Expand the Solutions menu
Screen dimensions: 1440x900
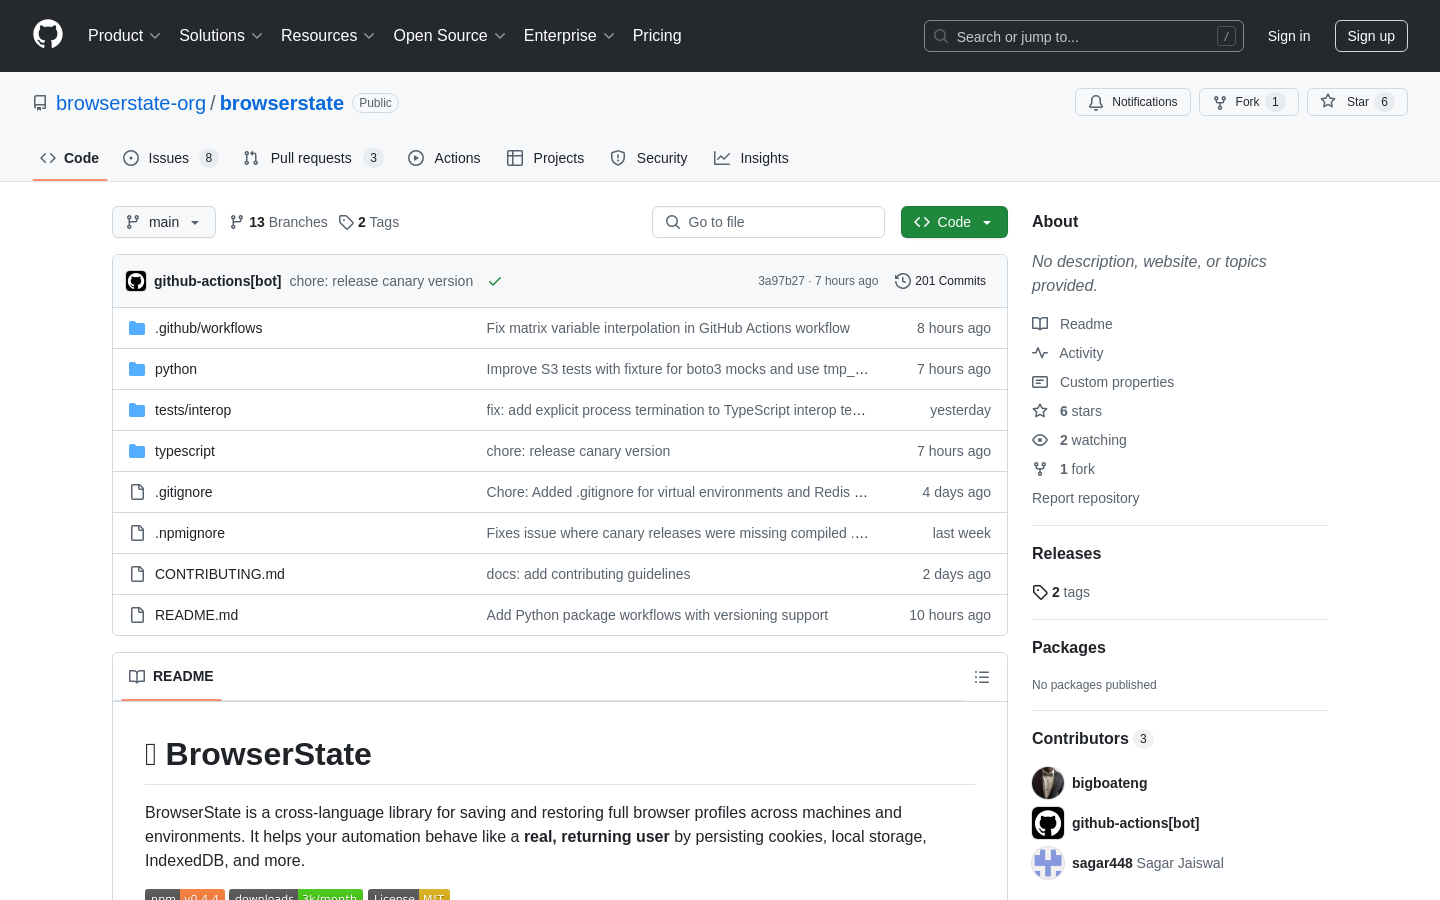click(x=221, y=36)
